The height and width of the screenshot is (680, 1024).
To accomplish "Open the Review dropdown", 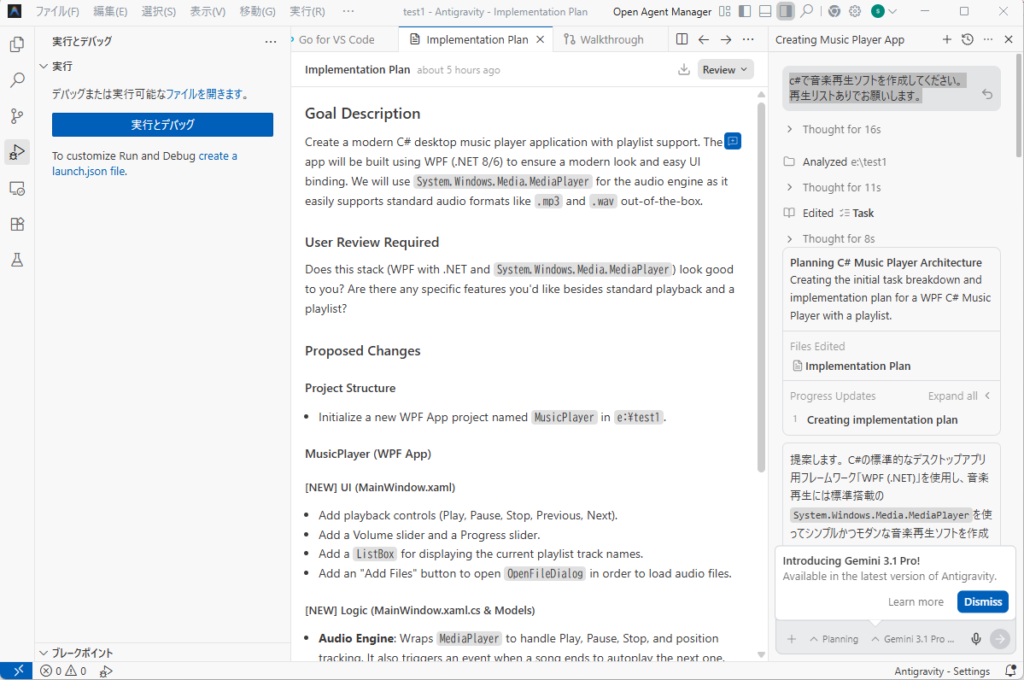I will coord(725,70).
